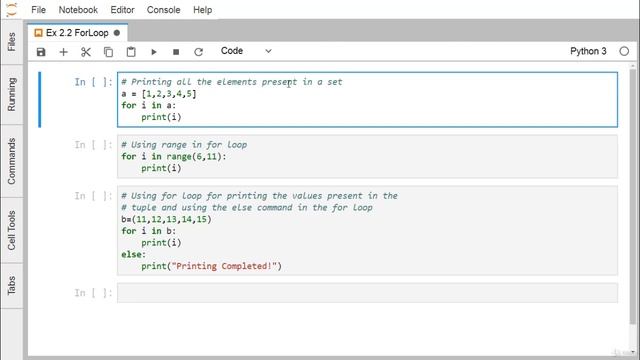640x360 pixels.
Task: Open the File menu
Action: point(38,10)
